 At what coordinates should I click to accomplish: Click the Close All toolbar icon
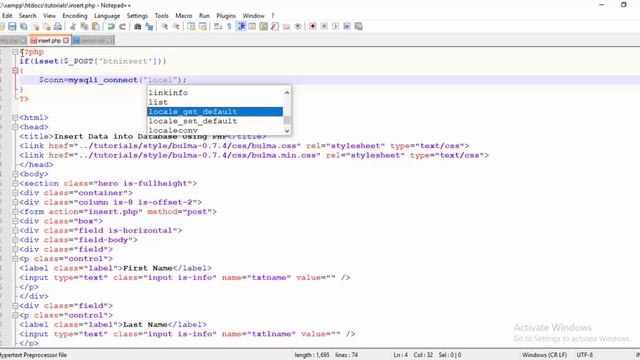47,27
